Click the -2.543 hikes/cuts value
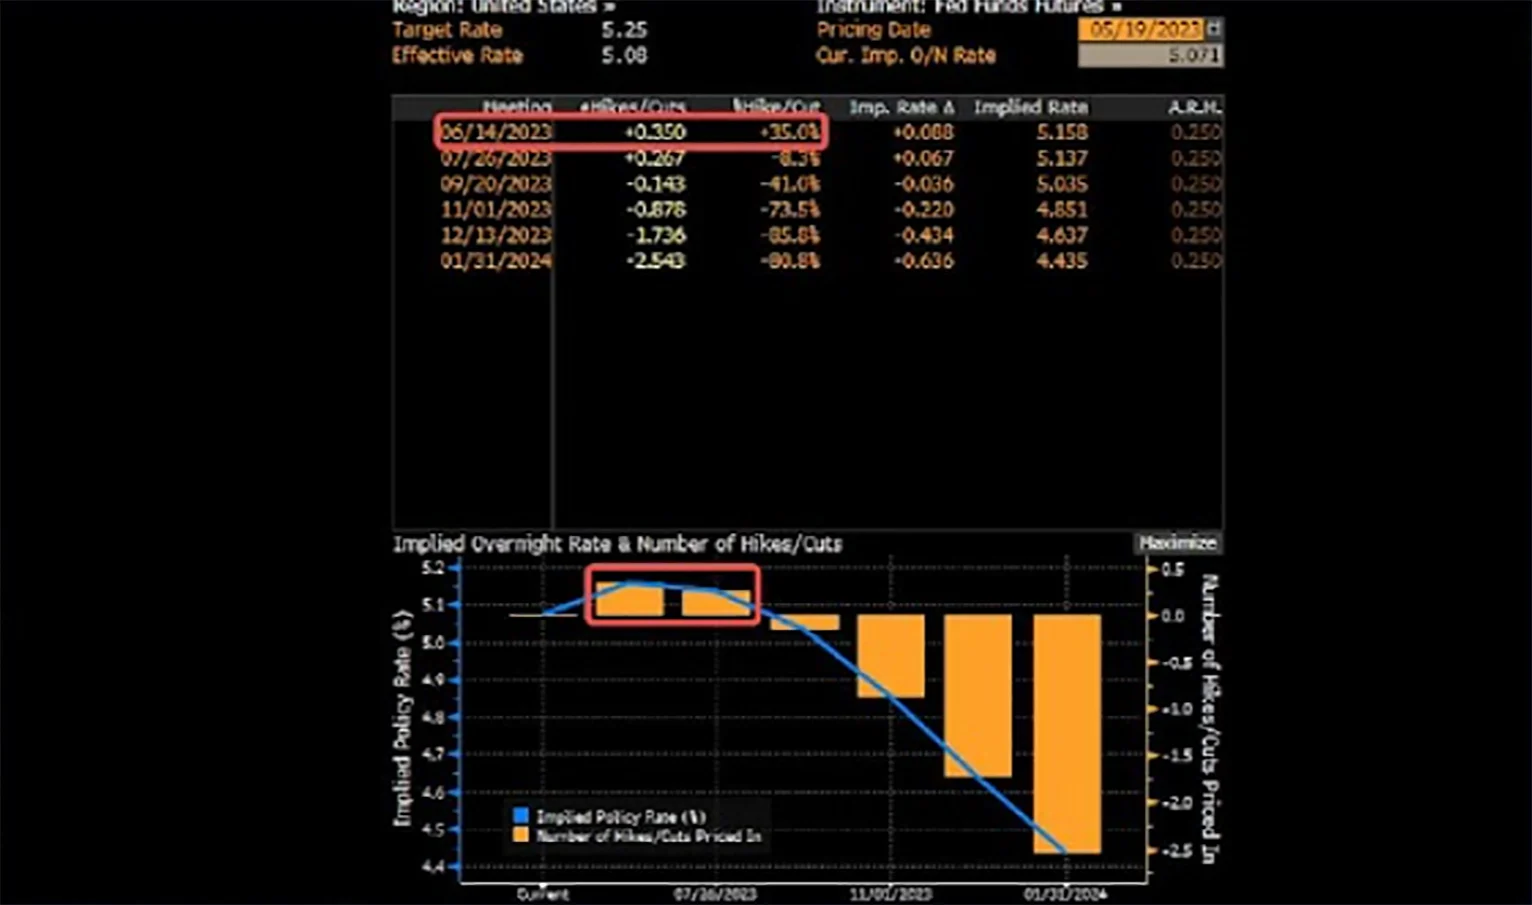 [655, 261]
